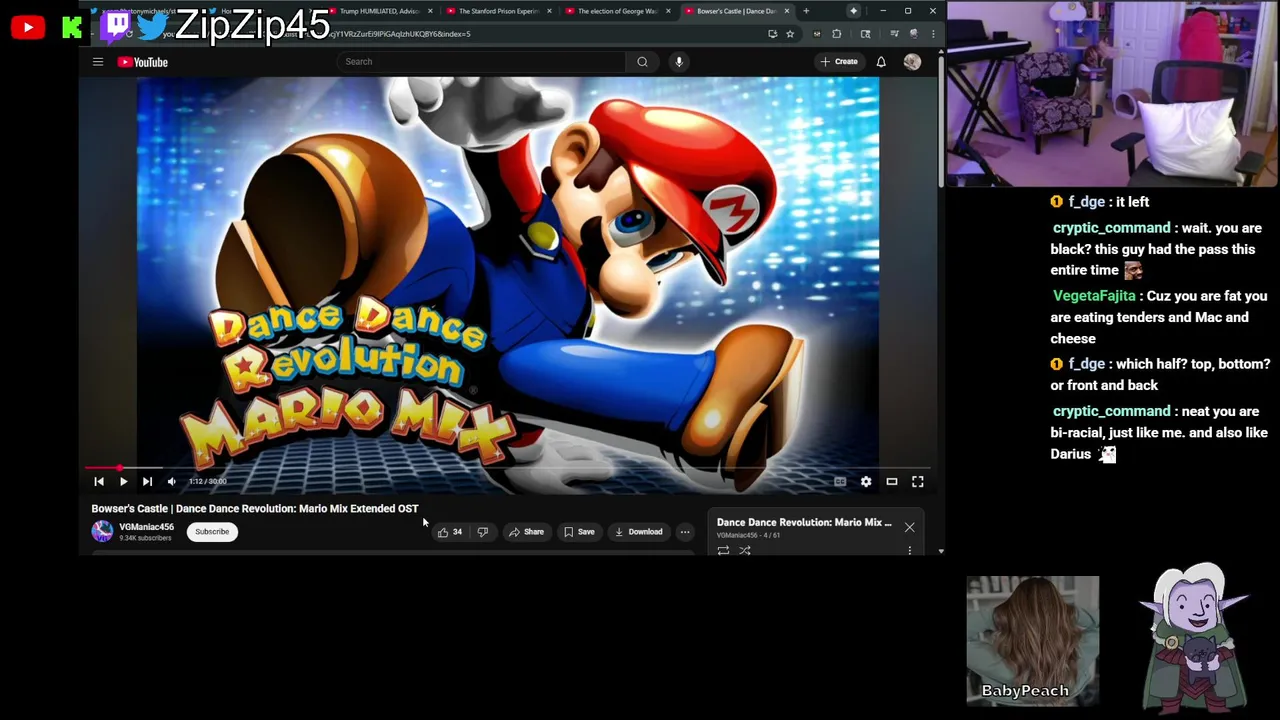This screenshot has height=720, width=1280.
Task: Open the YouTube notifications bell
Action: [x=881, y=62]
